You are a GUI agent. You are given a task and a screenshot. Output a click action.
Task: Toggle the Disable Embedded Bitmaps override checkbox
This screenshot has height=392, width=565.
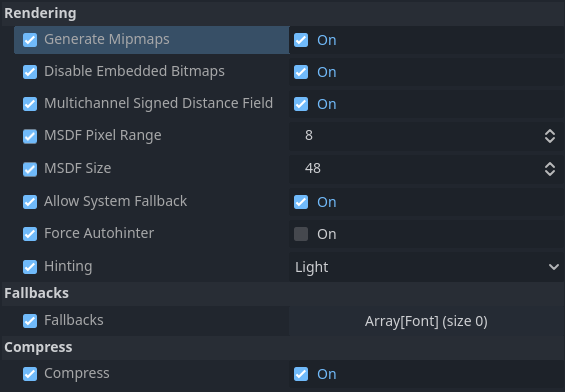pos(30,72)
